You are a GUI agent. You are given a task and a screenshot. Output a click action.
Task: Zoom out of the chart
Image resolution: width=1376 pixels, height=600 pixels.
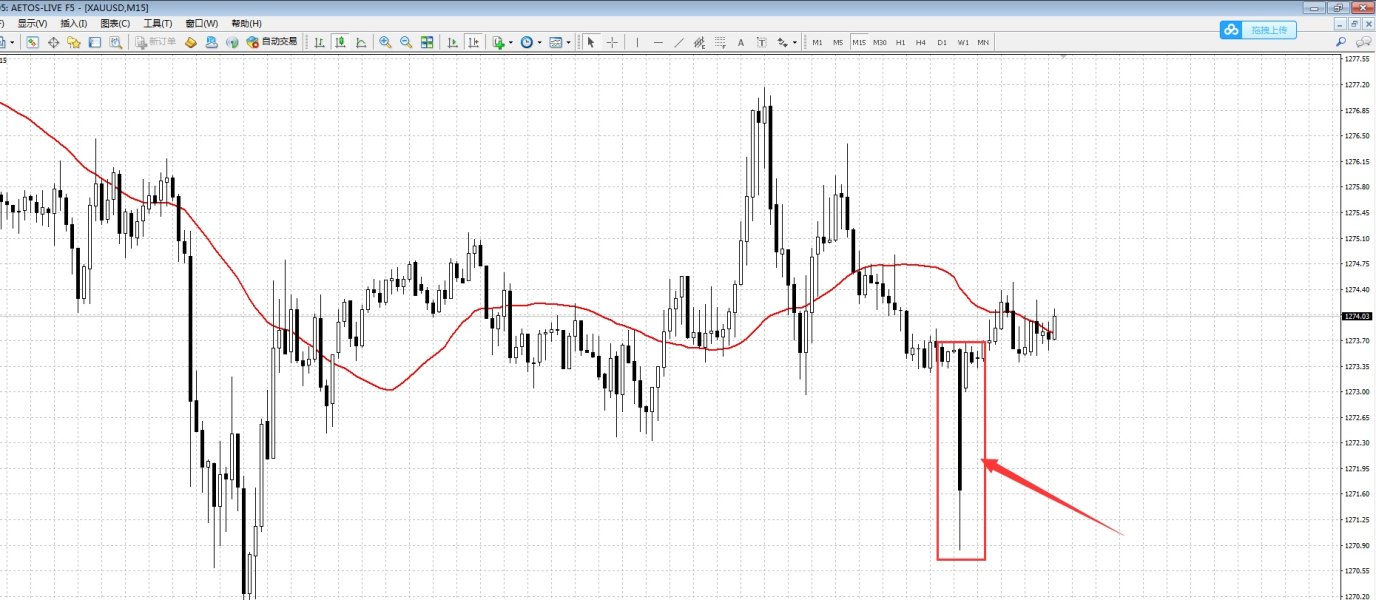tap(406, 42)
